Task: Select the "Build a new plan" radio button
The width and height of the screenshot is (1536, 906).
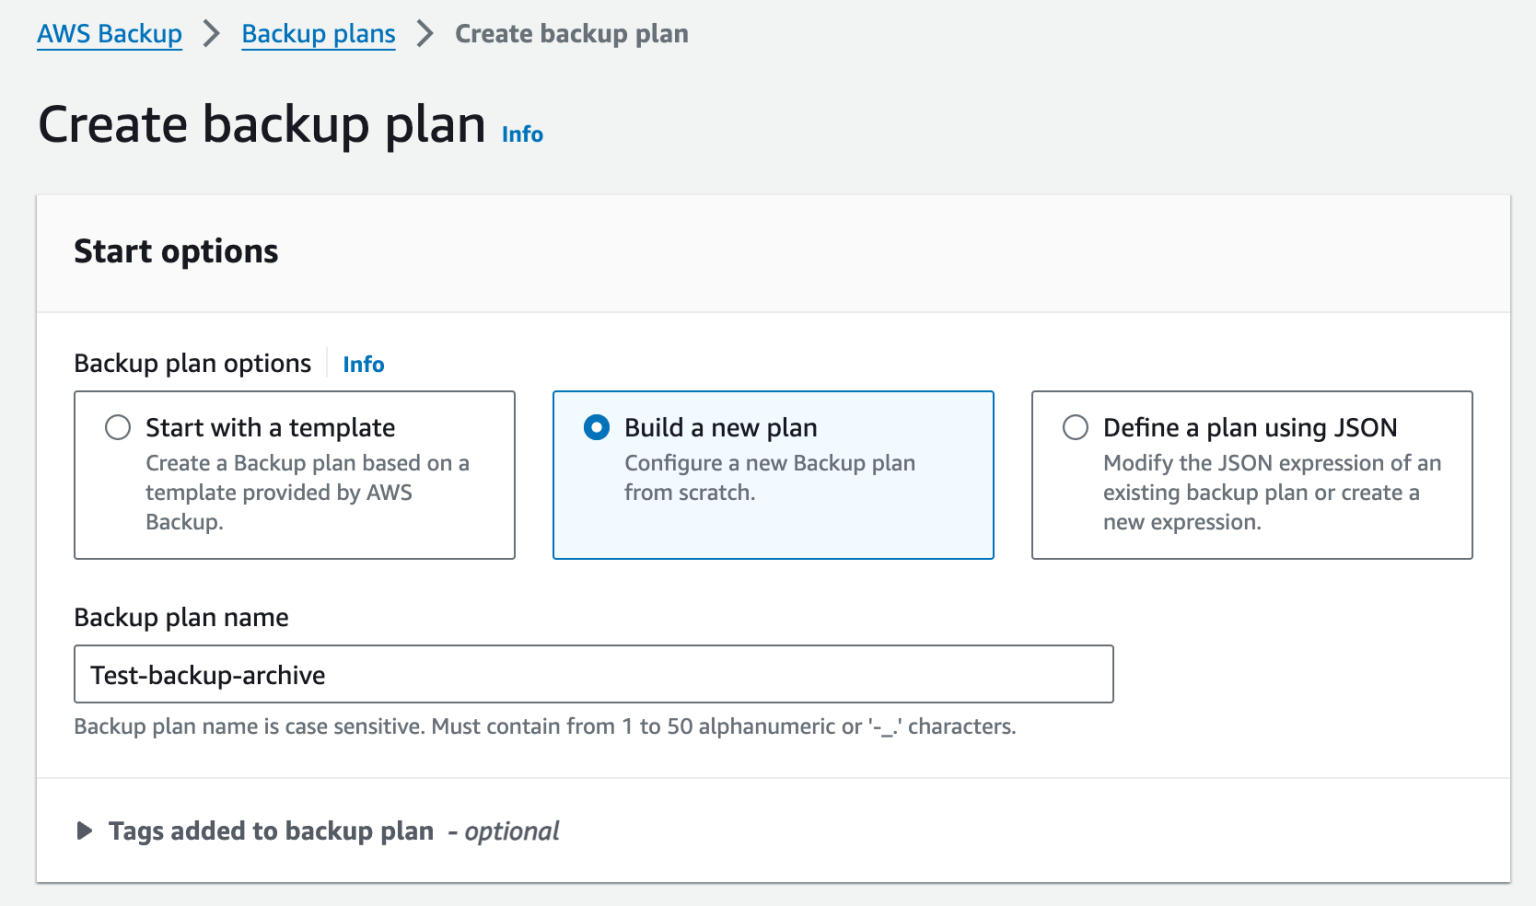Action: pyautogui.click(x=596, y=427)
